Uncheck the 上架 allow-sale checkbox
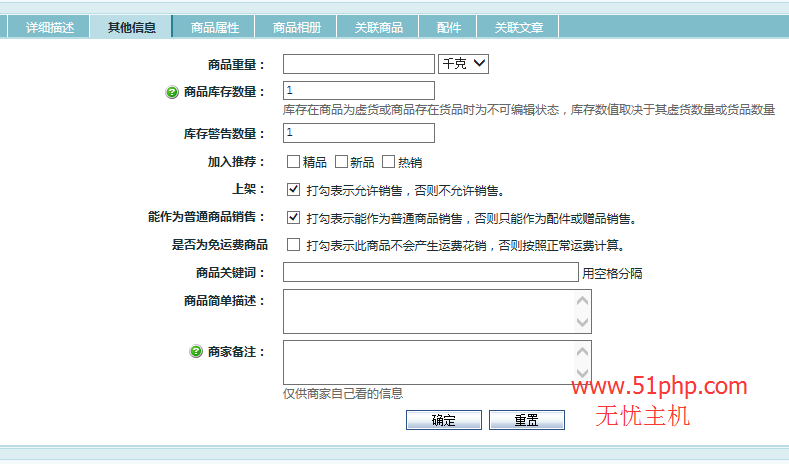This screenshot has height=464, width=789. pos(294,189)
